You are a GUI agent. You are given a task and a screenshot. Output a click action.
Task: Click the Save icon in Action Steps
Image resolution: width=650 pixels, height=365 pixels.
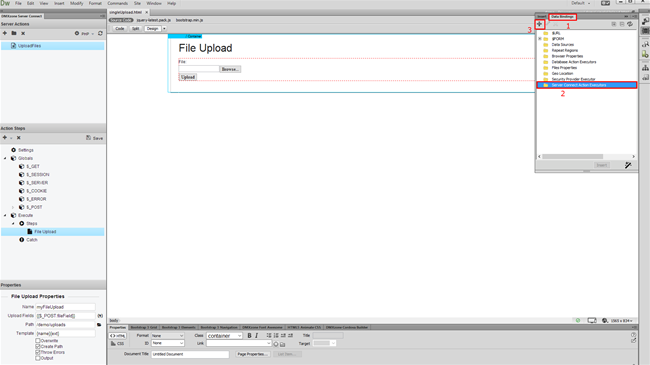pyautogui.click(x=95, y=138)
